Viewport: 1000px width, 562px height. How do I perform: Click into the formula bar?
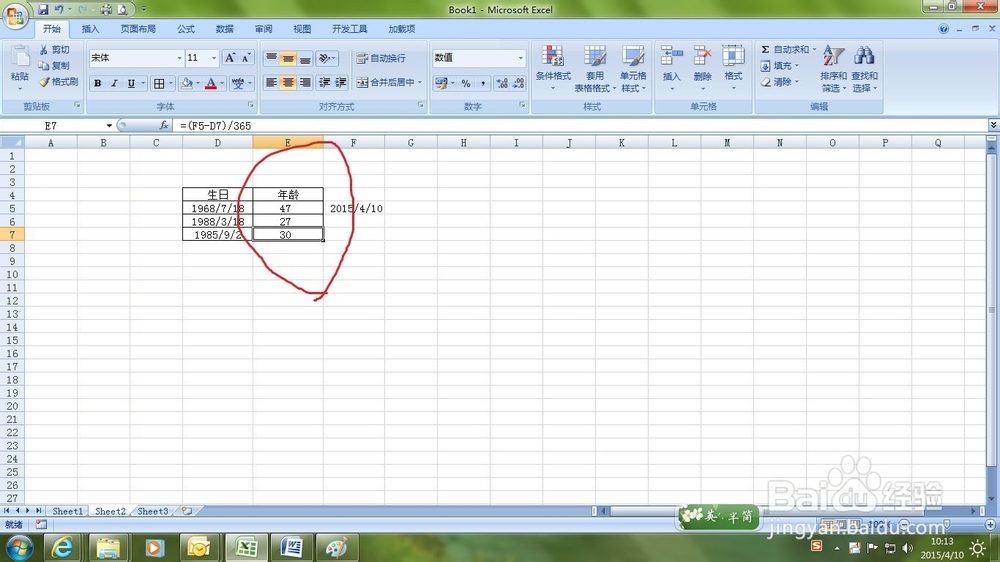tap(580, 126)
